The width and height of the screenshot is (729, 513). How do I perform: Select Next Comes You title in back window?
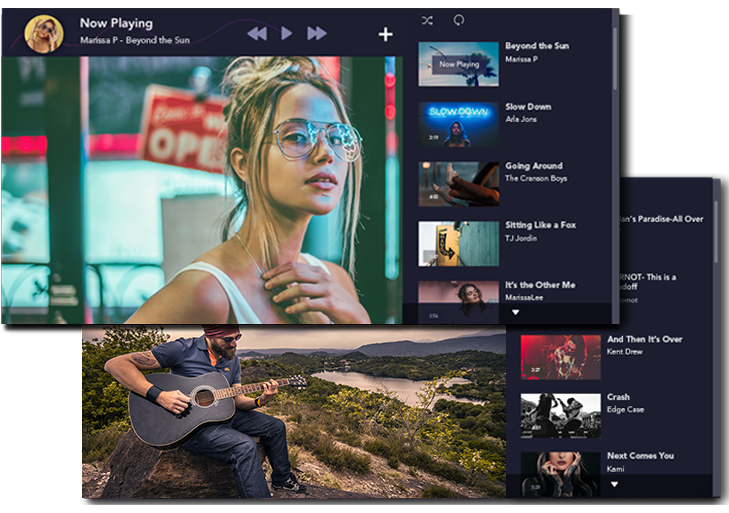(640, 456)
